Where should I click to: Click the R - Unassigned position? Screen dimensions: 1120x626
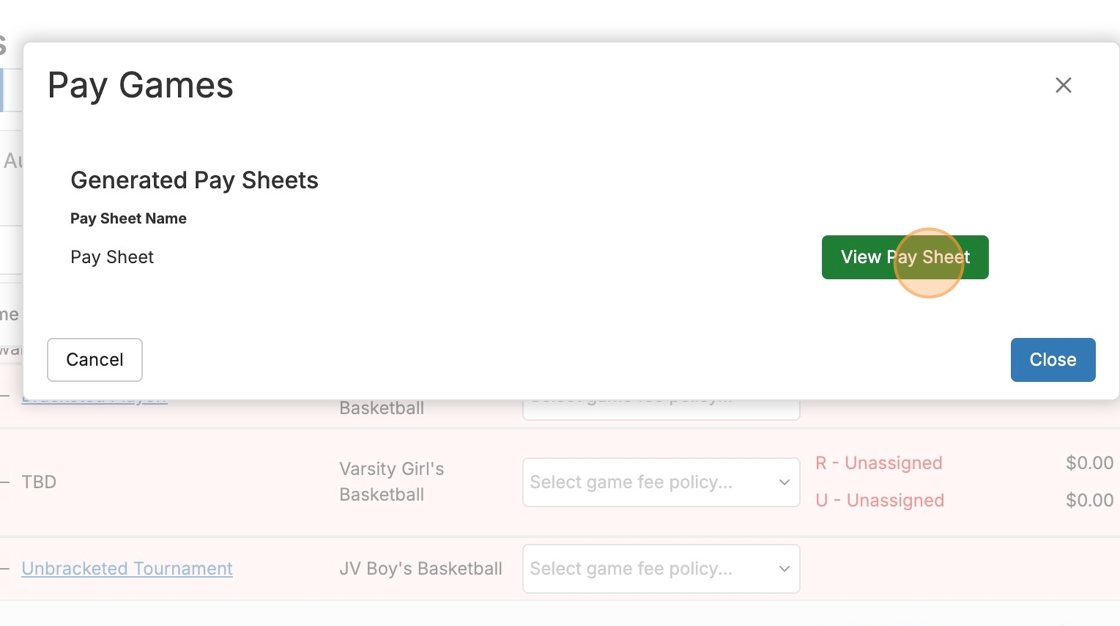tap(879, 463)
